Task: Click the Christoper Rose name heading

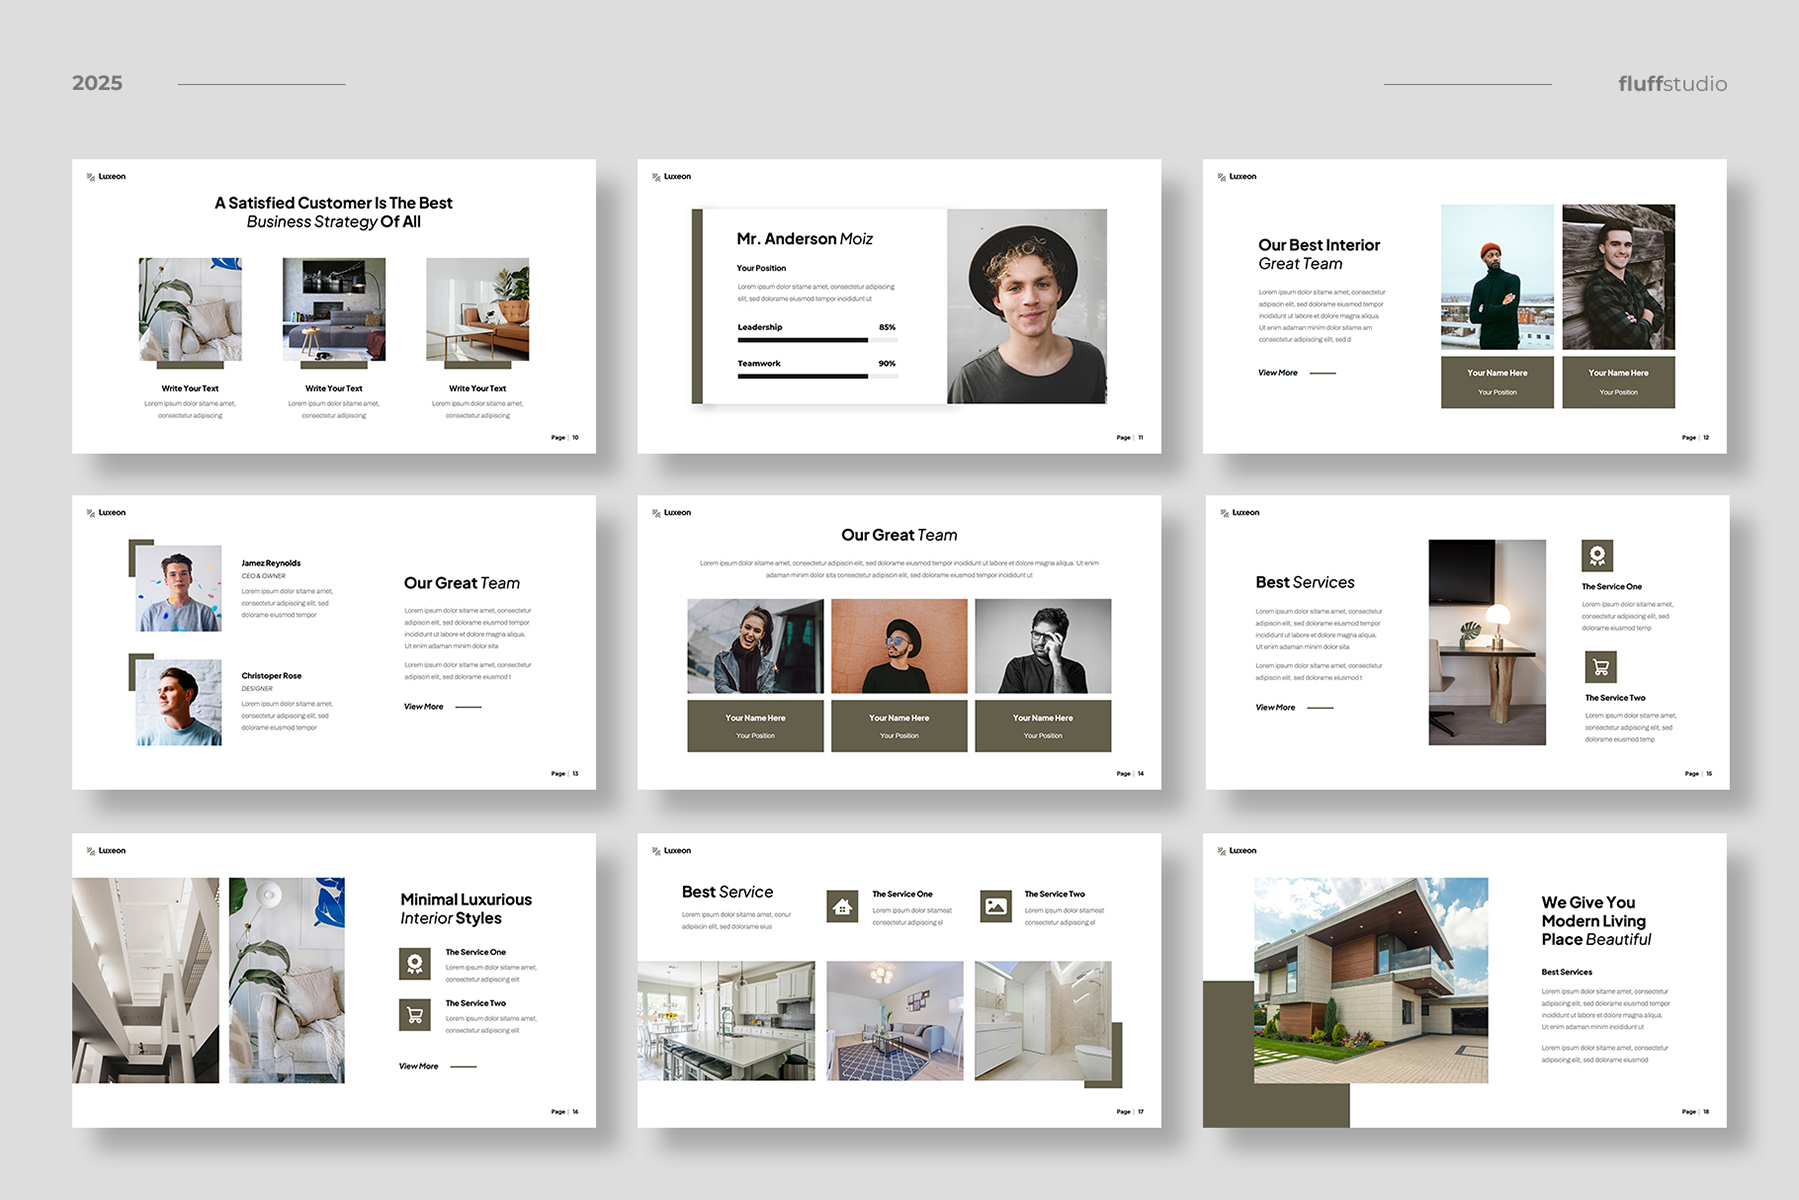Action: click(271, 676)
